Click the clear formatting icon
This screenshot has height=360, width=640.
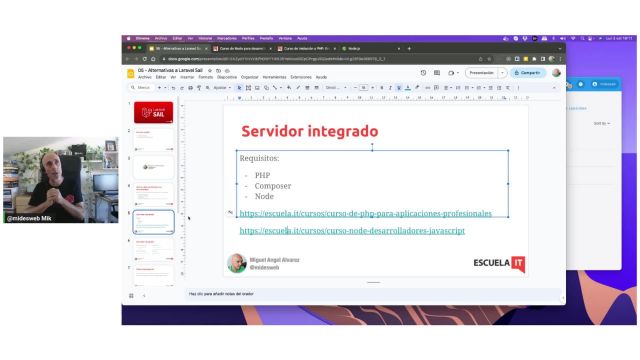pyautogui.click(x=508, y=88)
